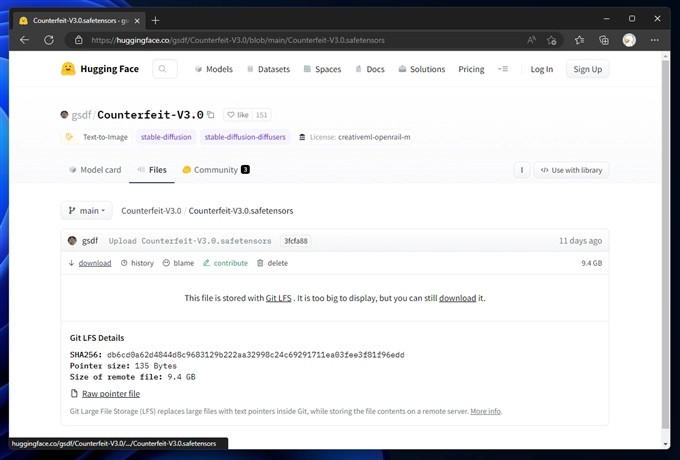Open the blame view
The image size is (680, 460).
[x=178, y=263]
